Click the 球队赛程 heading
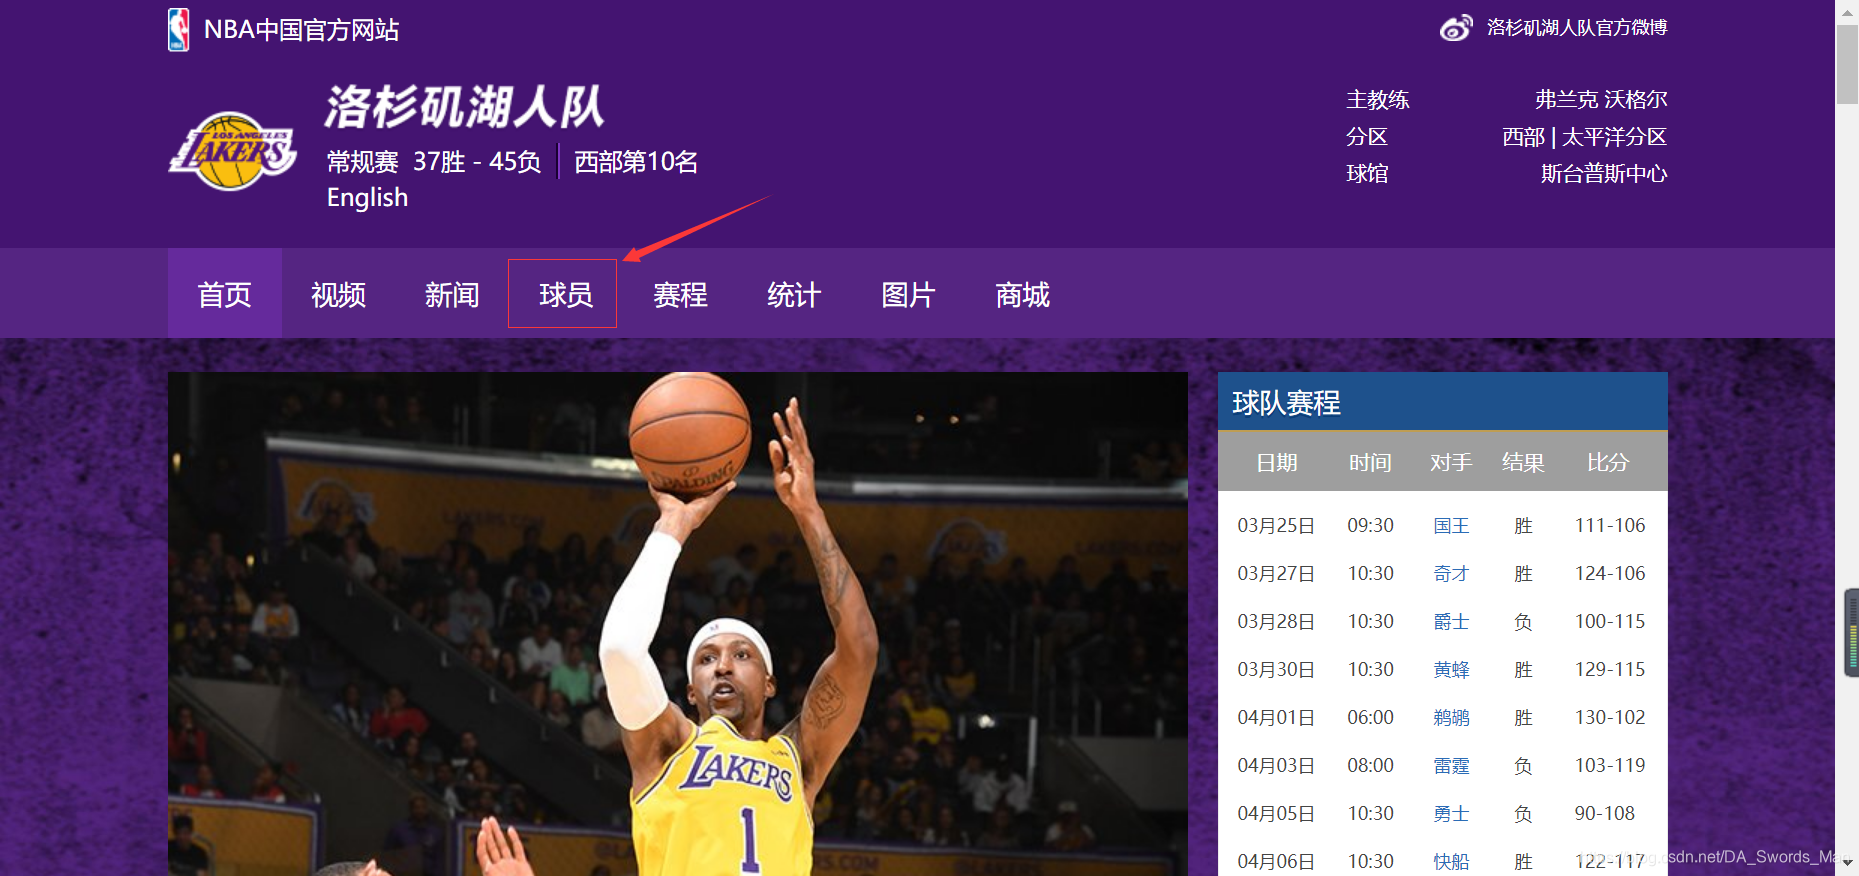 [x=1286, y=403]
